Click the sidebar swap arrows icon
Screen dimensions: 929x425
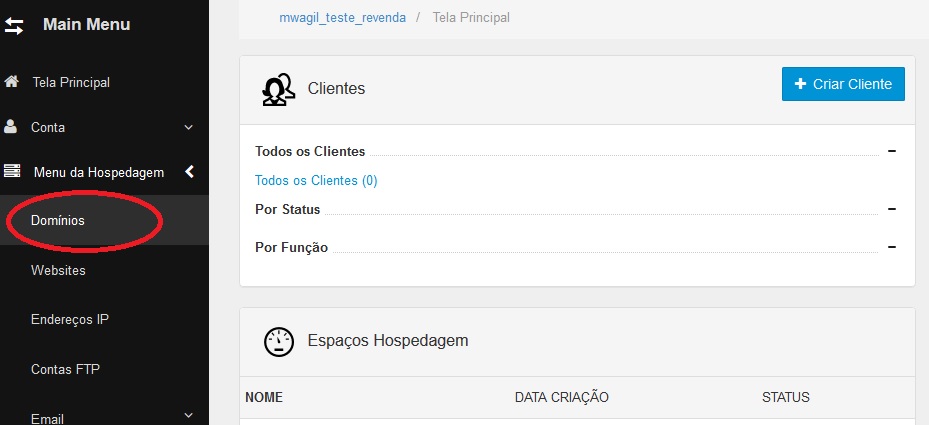14,25
